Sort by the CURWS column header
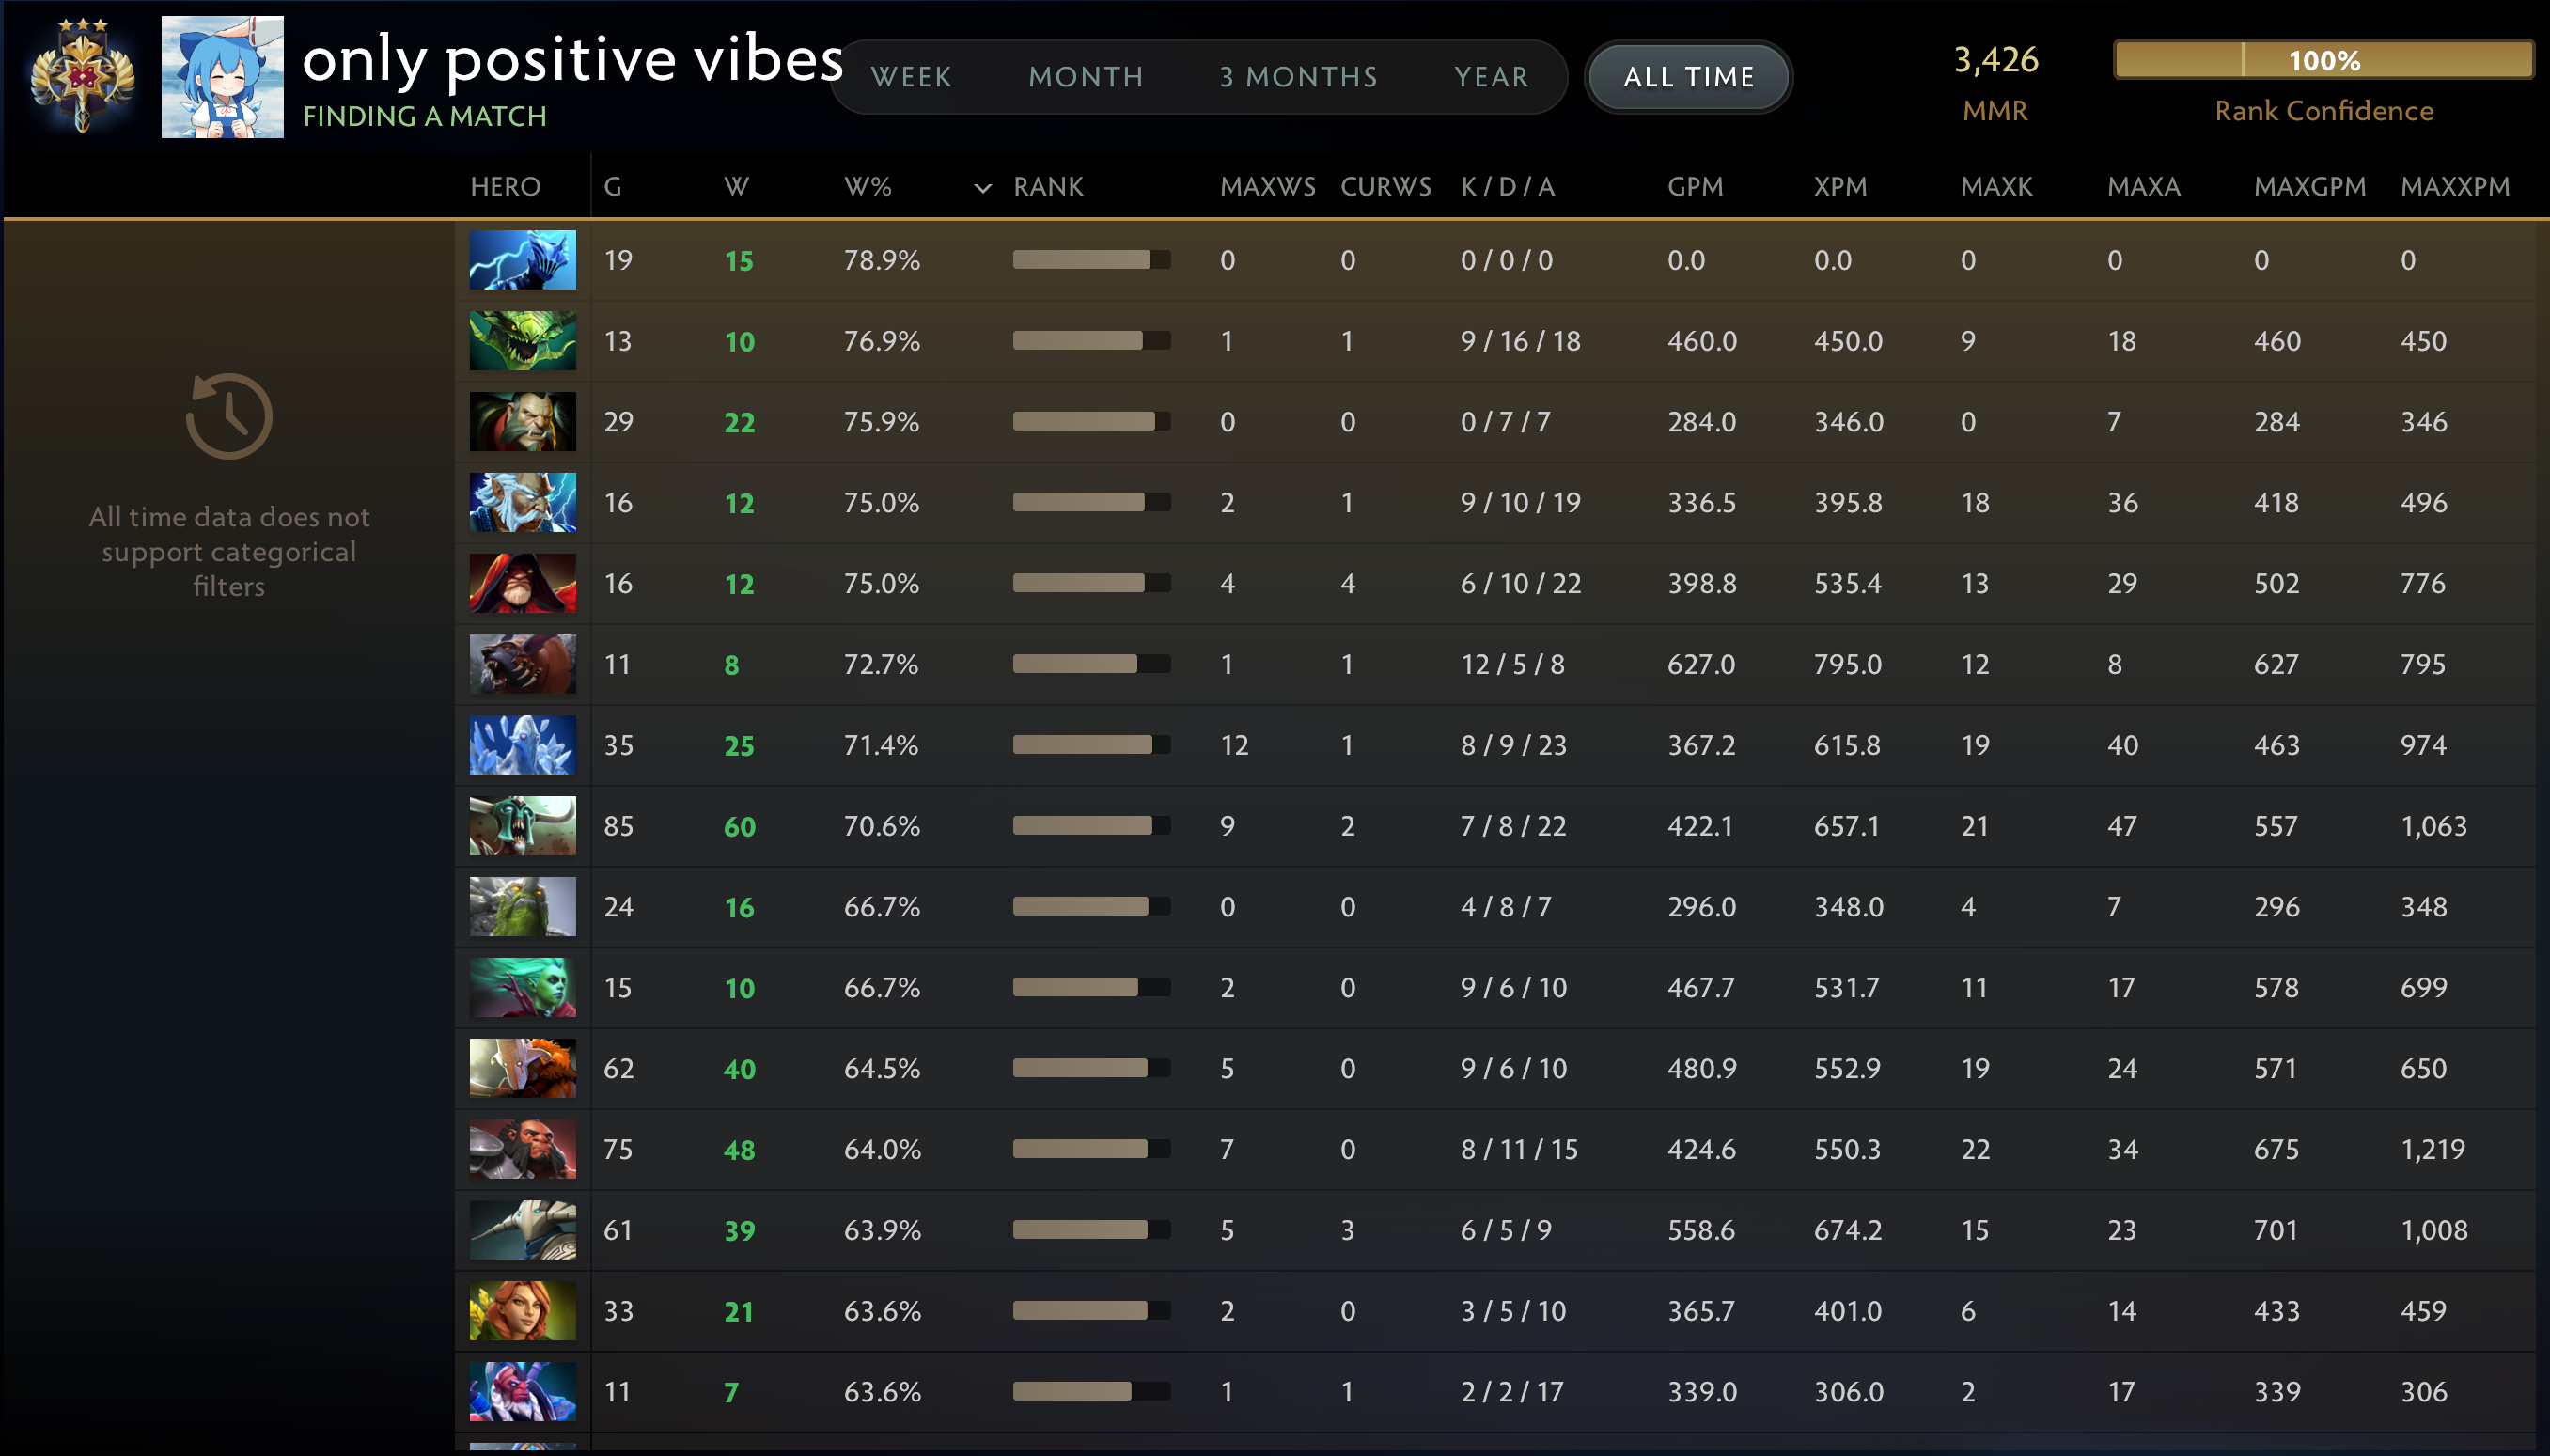 click(1386, 187)
